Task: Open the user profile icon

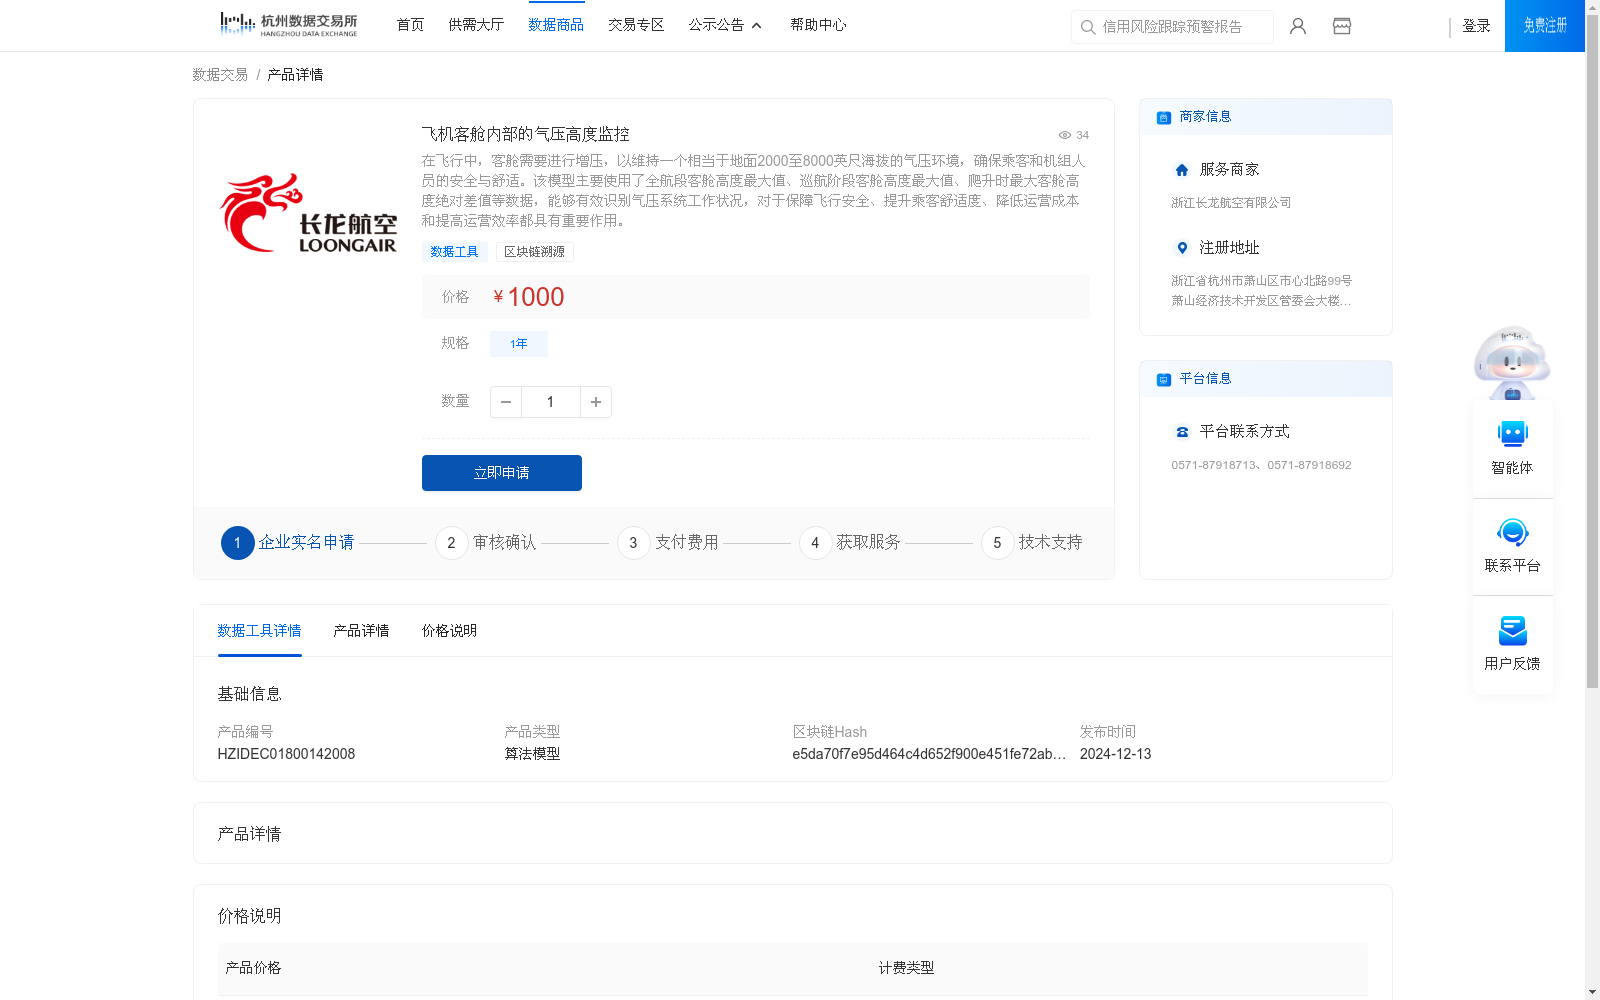Action: point(1298,26)
